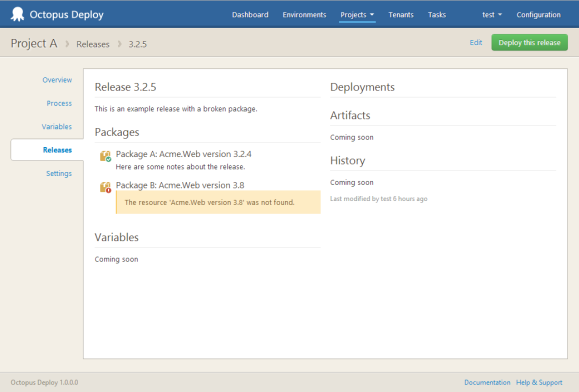The image size is (579, 392).
Task: Open Configuration in the top bar
Action: [x=538, y=15]
